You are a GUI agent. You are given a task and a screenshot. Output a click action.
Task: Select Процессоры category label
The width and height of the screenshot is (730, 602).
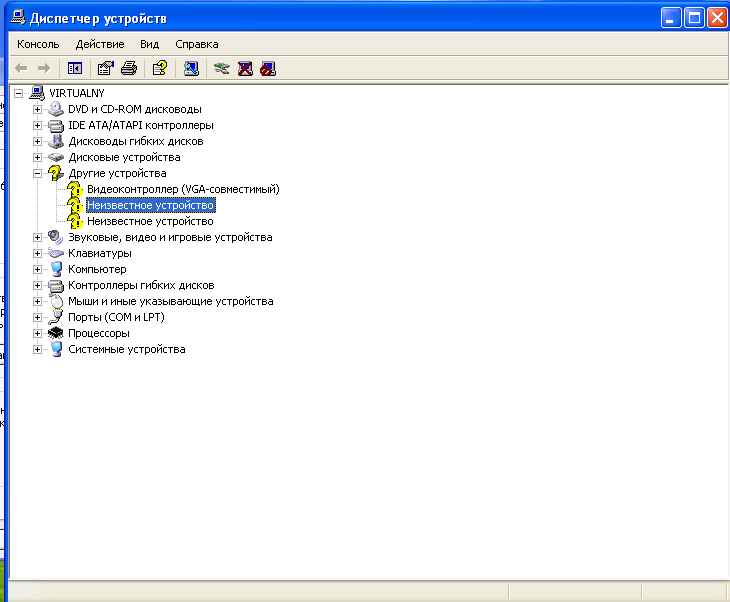click(99, 333)
